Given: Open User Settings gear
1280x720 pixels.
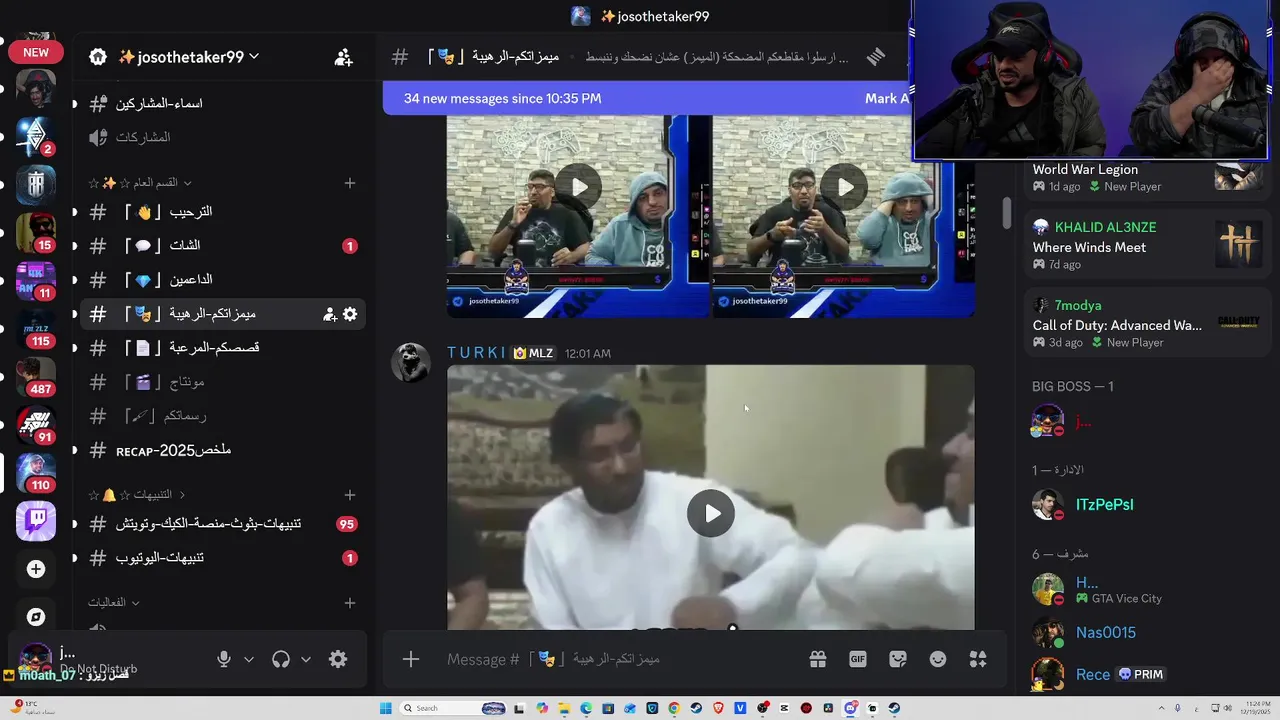Looking at the screenshot, I should point(338,659).
